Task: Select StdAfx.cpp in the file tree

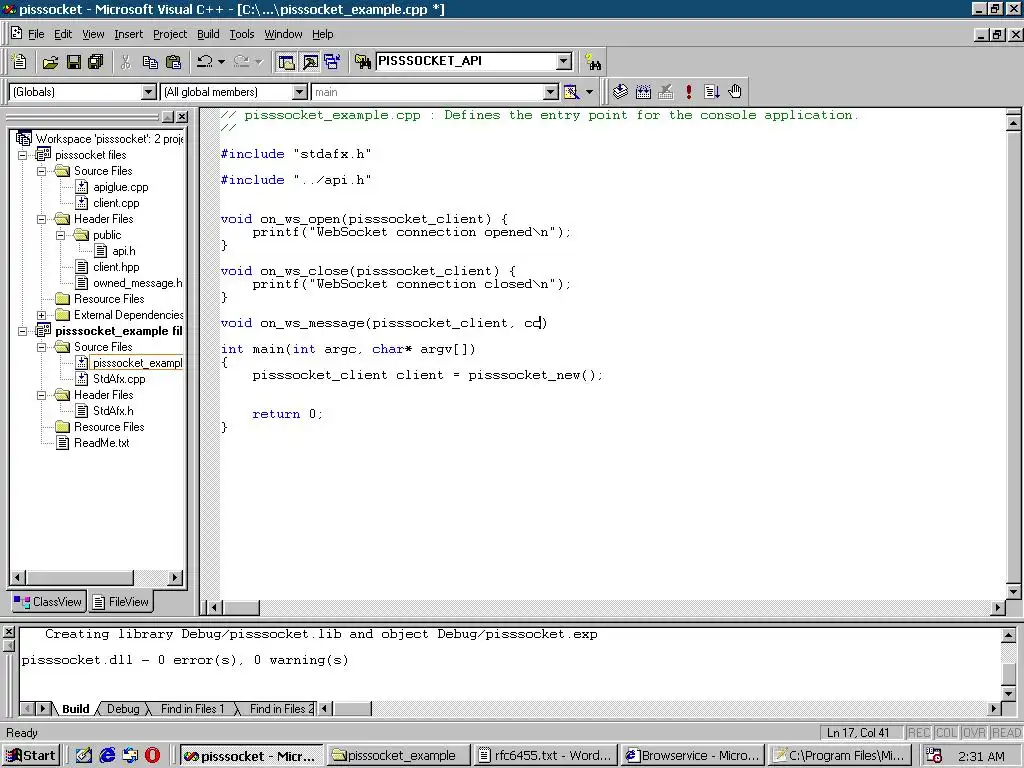Action: pos(119,379)
